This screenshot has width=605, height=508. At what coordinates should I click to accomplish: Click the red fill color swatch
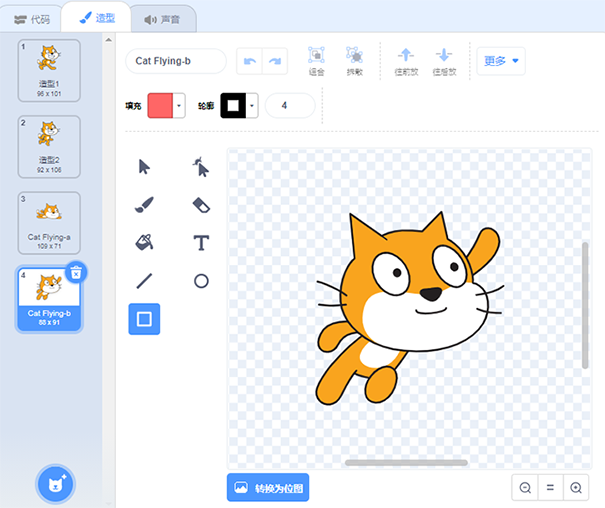(x=160, y=106)
